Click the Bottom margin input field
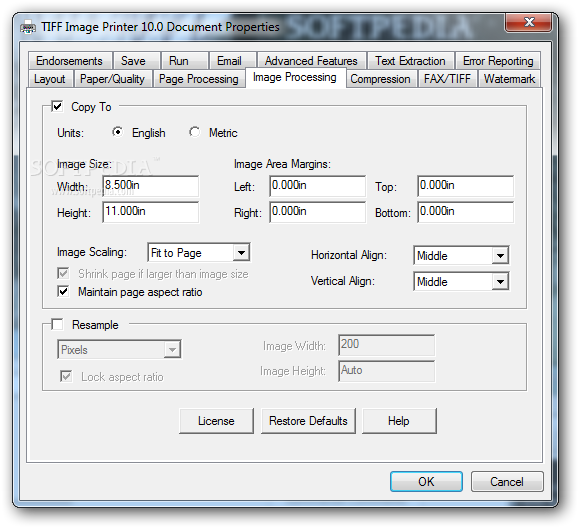Viewport: 579px width, 528px height. (466, 212)
